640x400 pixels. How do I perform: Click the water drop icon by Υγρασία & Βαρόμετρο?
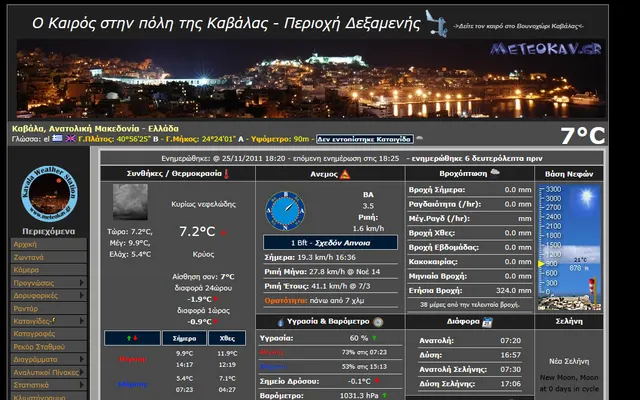click(x=280, y=322)
